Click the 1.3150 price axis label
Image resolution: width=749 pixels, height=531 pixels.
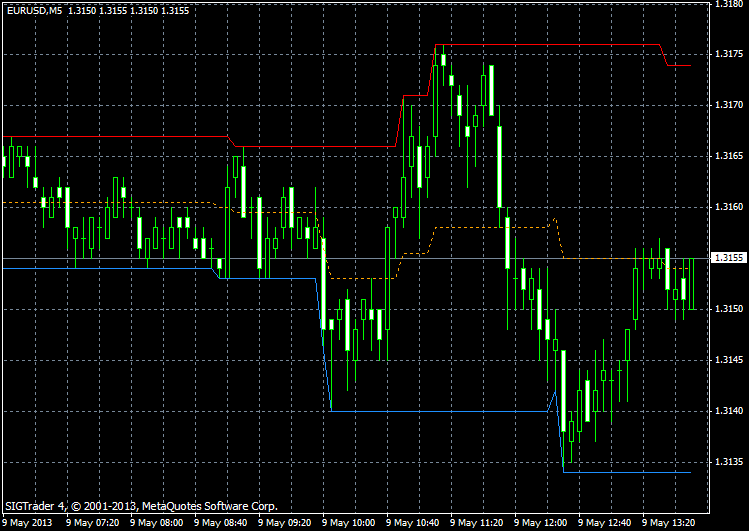click(x=729, y=309)
